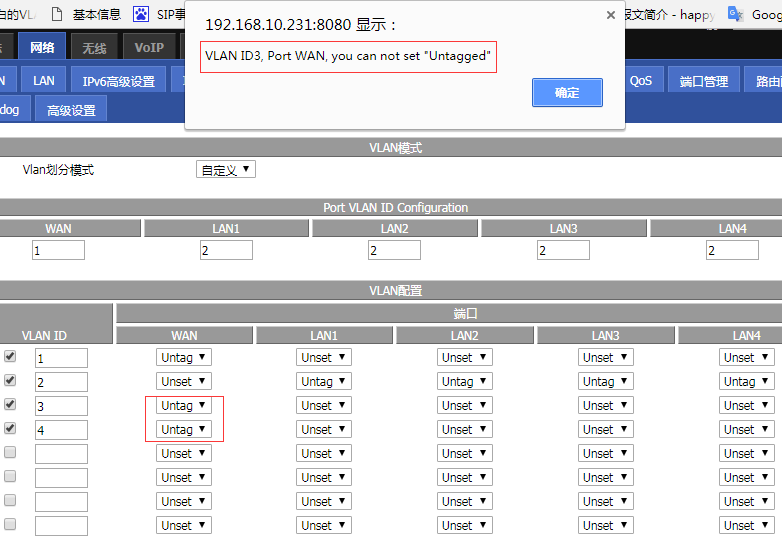Screen dimensions: 782x540
Task: Enable the fifth VLAN row checkbox
Action: [x=10, y=452]
